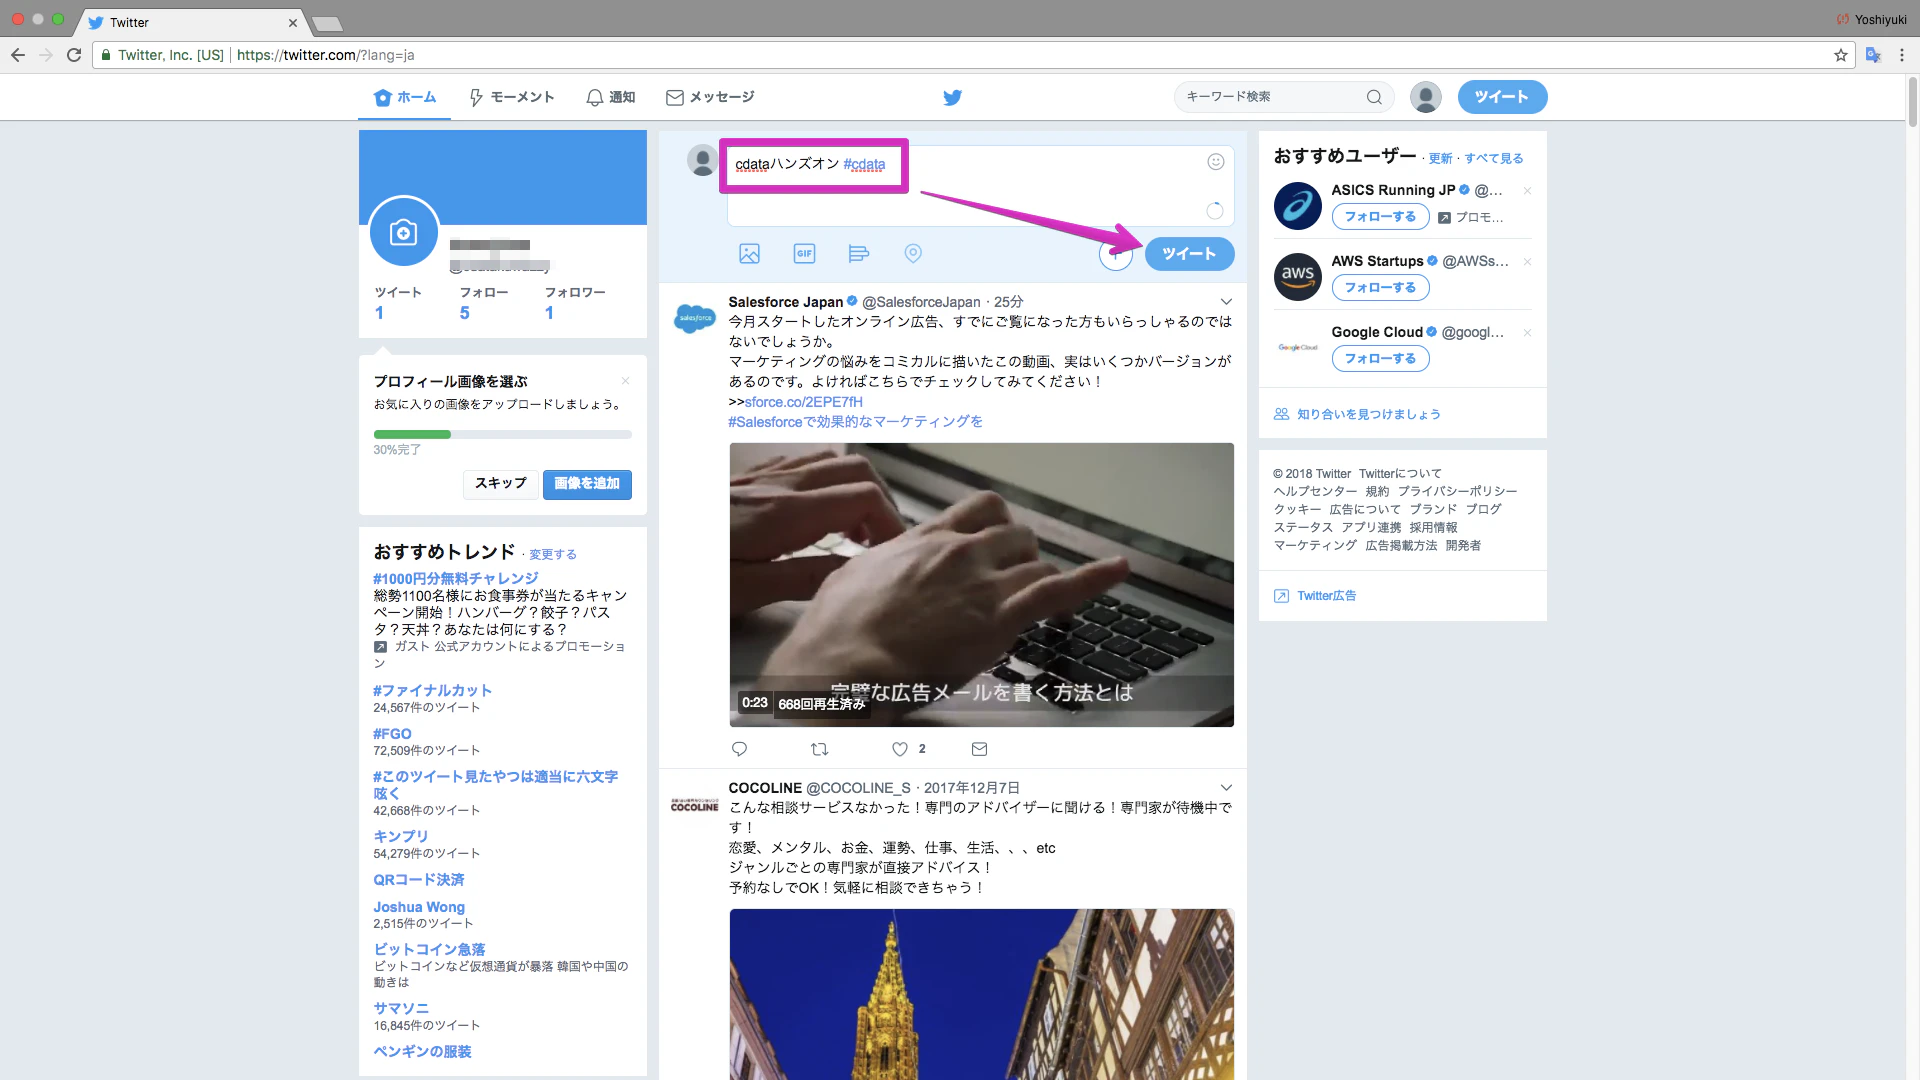Reload the page in browser

[74, 55]
